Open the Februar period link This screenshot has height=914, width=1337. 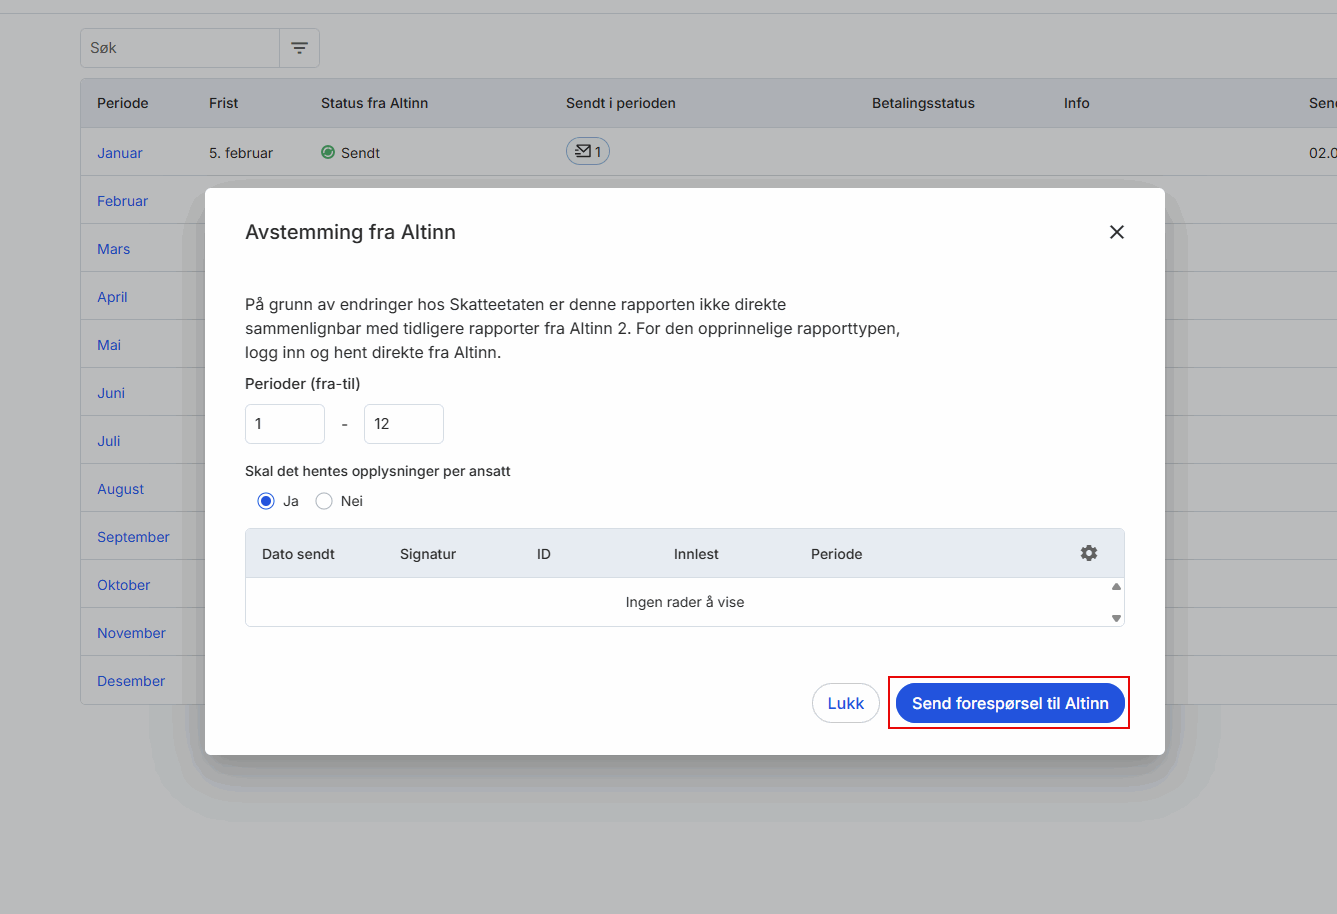pyautogui.click(x=122, y=201)
